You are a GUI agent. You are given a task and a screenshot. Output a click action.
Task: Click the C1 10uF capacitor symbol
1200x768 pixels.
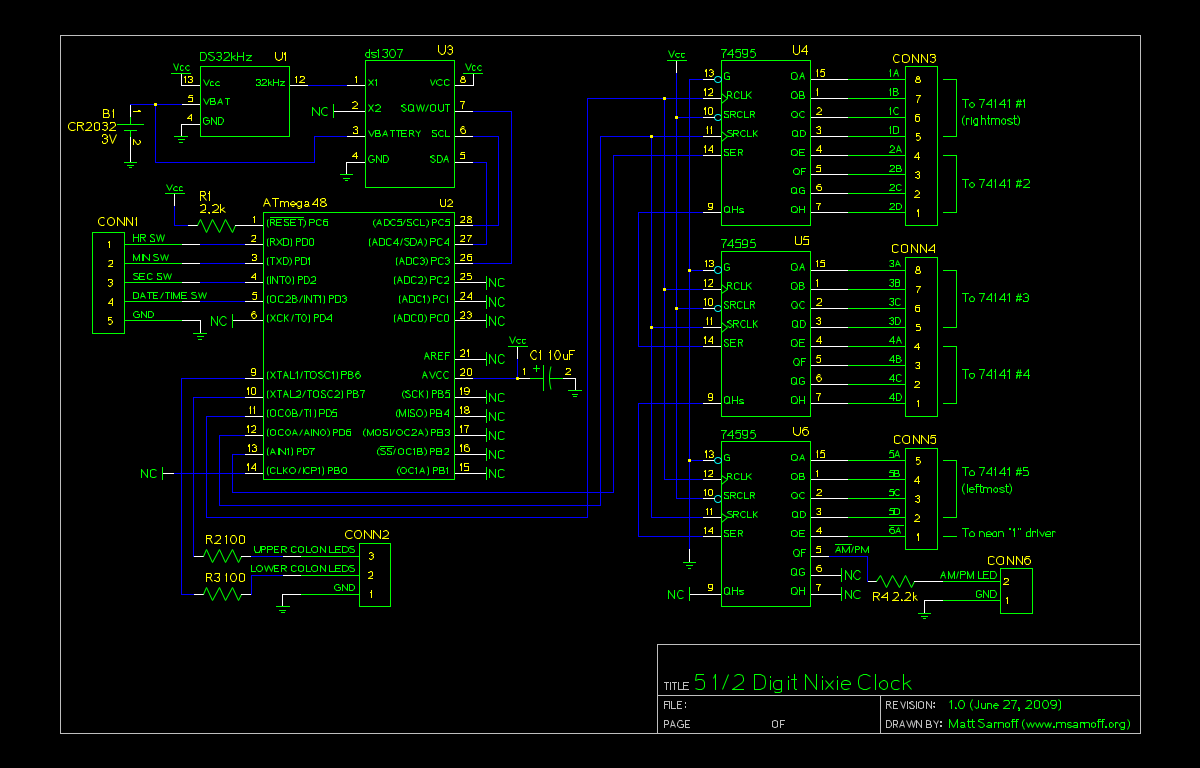click(x=548, y=377)
